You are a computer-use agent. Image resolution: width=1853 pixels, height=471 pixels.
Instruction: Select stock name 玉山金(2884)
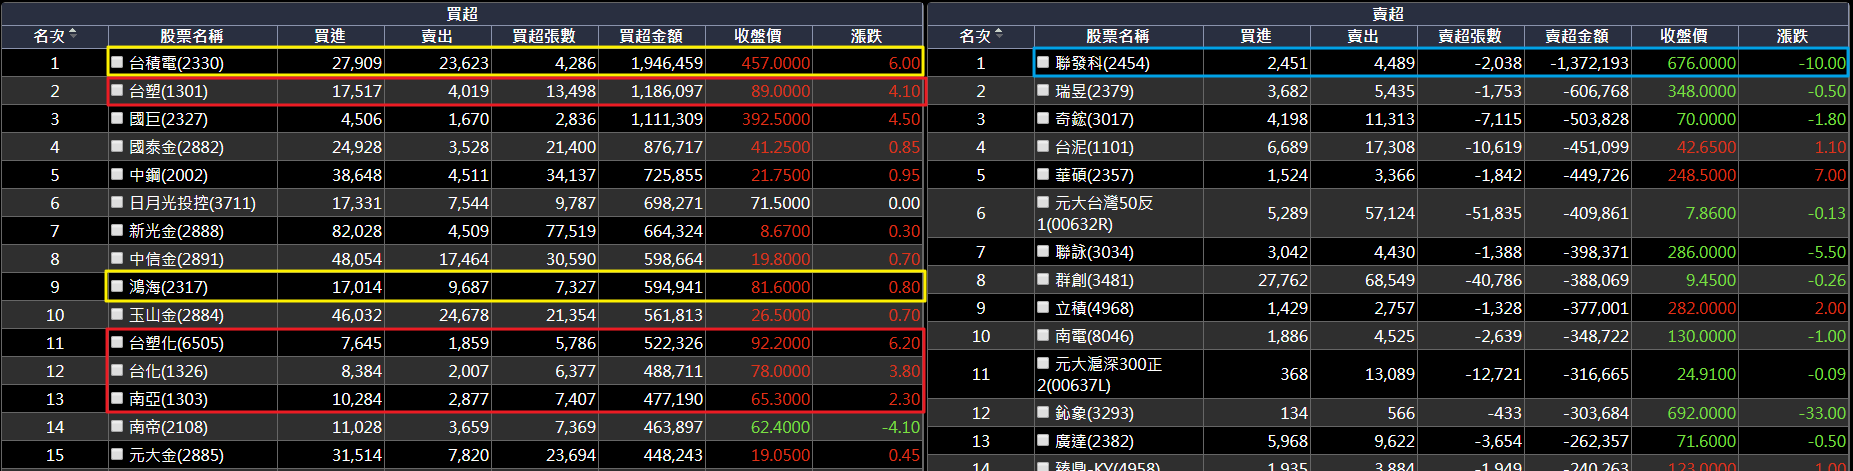click(x=177, y=315)
